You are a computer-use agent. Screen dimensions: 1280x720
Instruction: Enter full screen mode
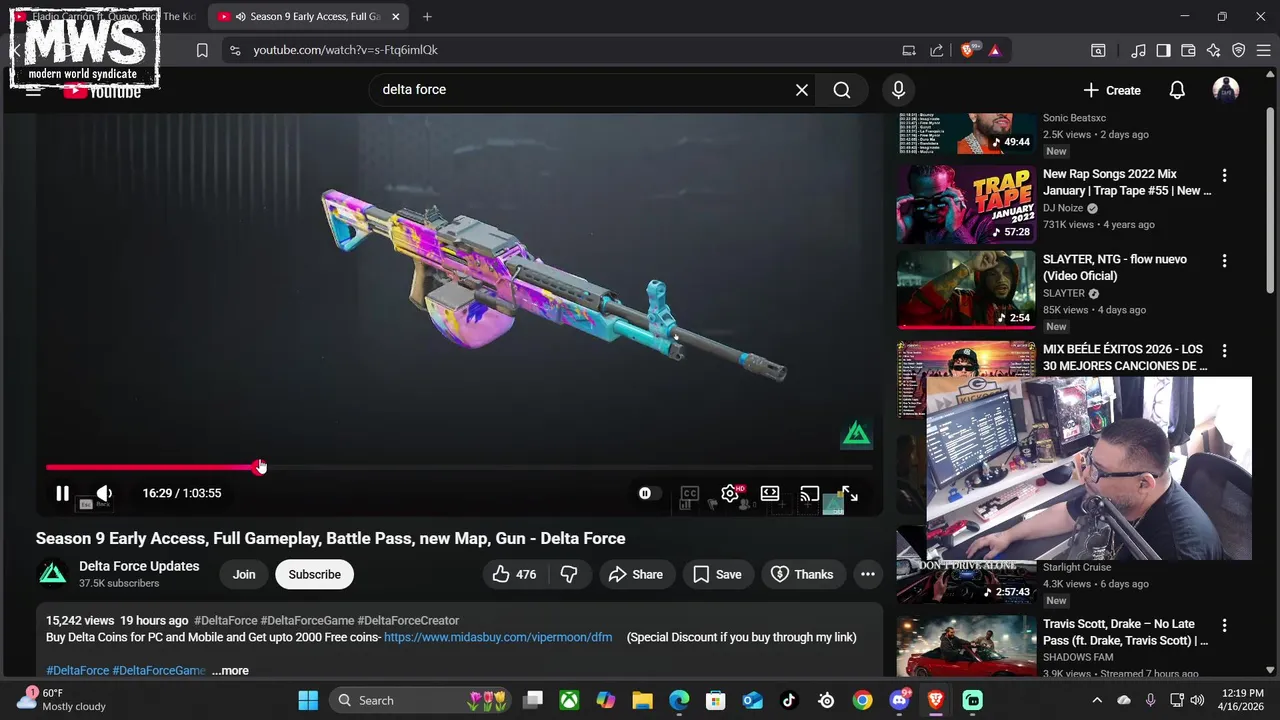click(x=849, y=493)
